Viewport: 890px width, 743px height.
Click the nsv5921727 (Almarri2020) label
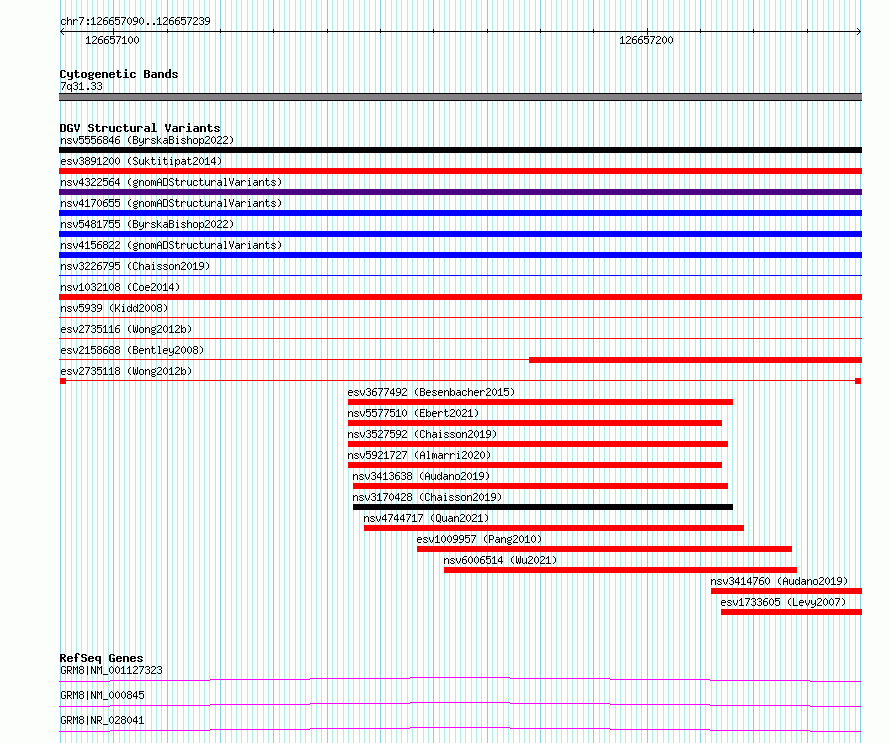(419, 455)
